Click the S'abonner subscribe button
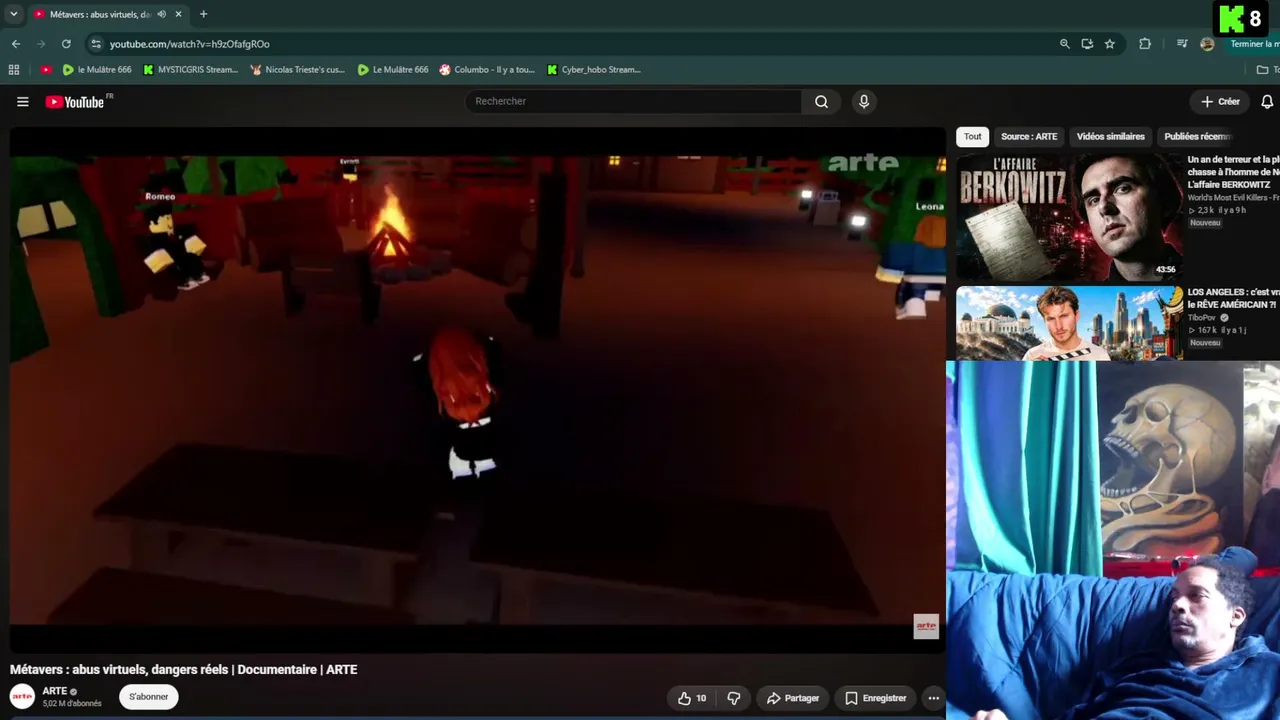1280x720 pixels. click(149, 697)
